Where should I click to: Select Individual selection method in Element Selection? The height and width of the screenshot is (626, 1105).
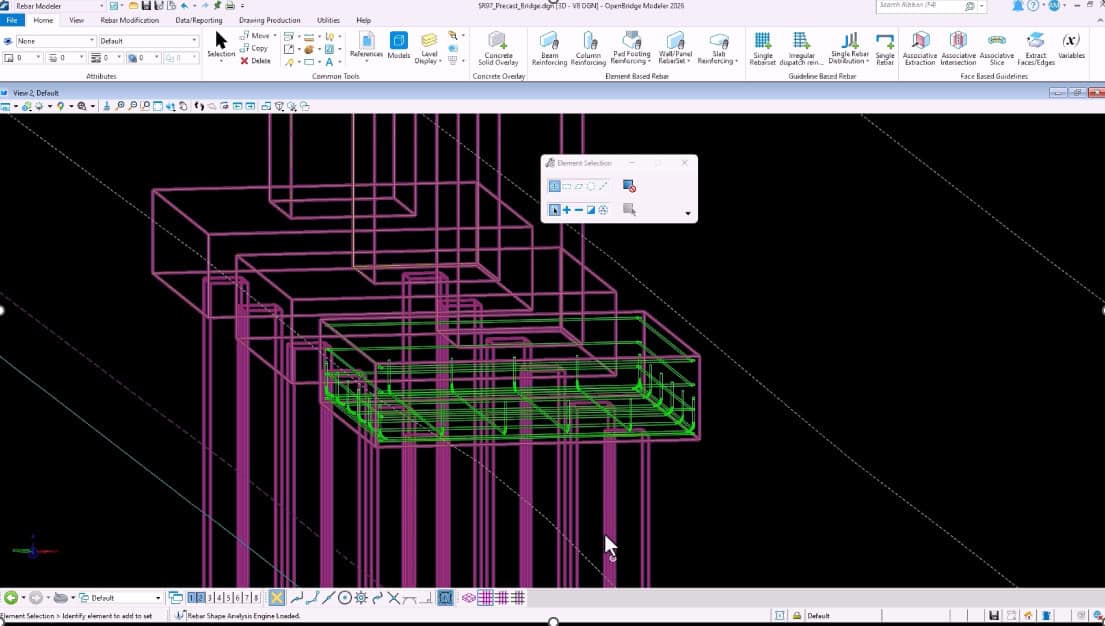[555, 186]
